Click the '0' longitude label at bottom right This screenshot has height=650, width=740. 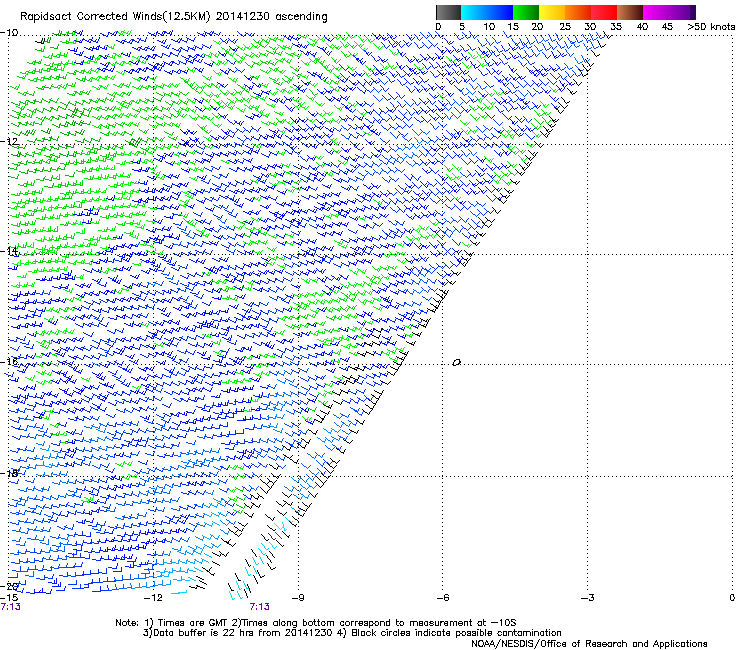pos(732,598)
